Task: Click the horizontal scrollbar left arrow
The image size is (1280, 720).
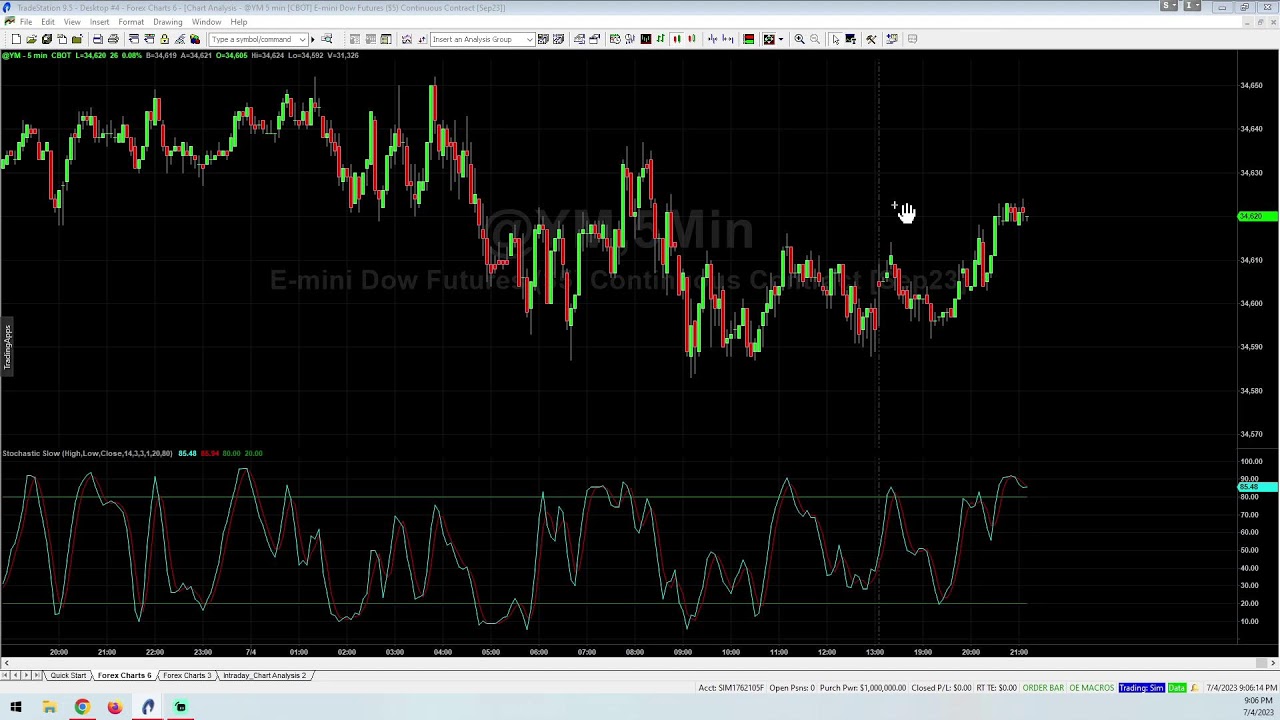Action: point(6,662)
